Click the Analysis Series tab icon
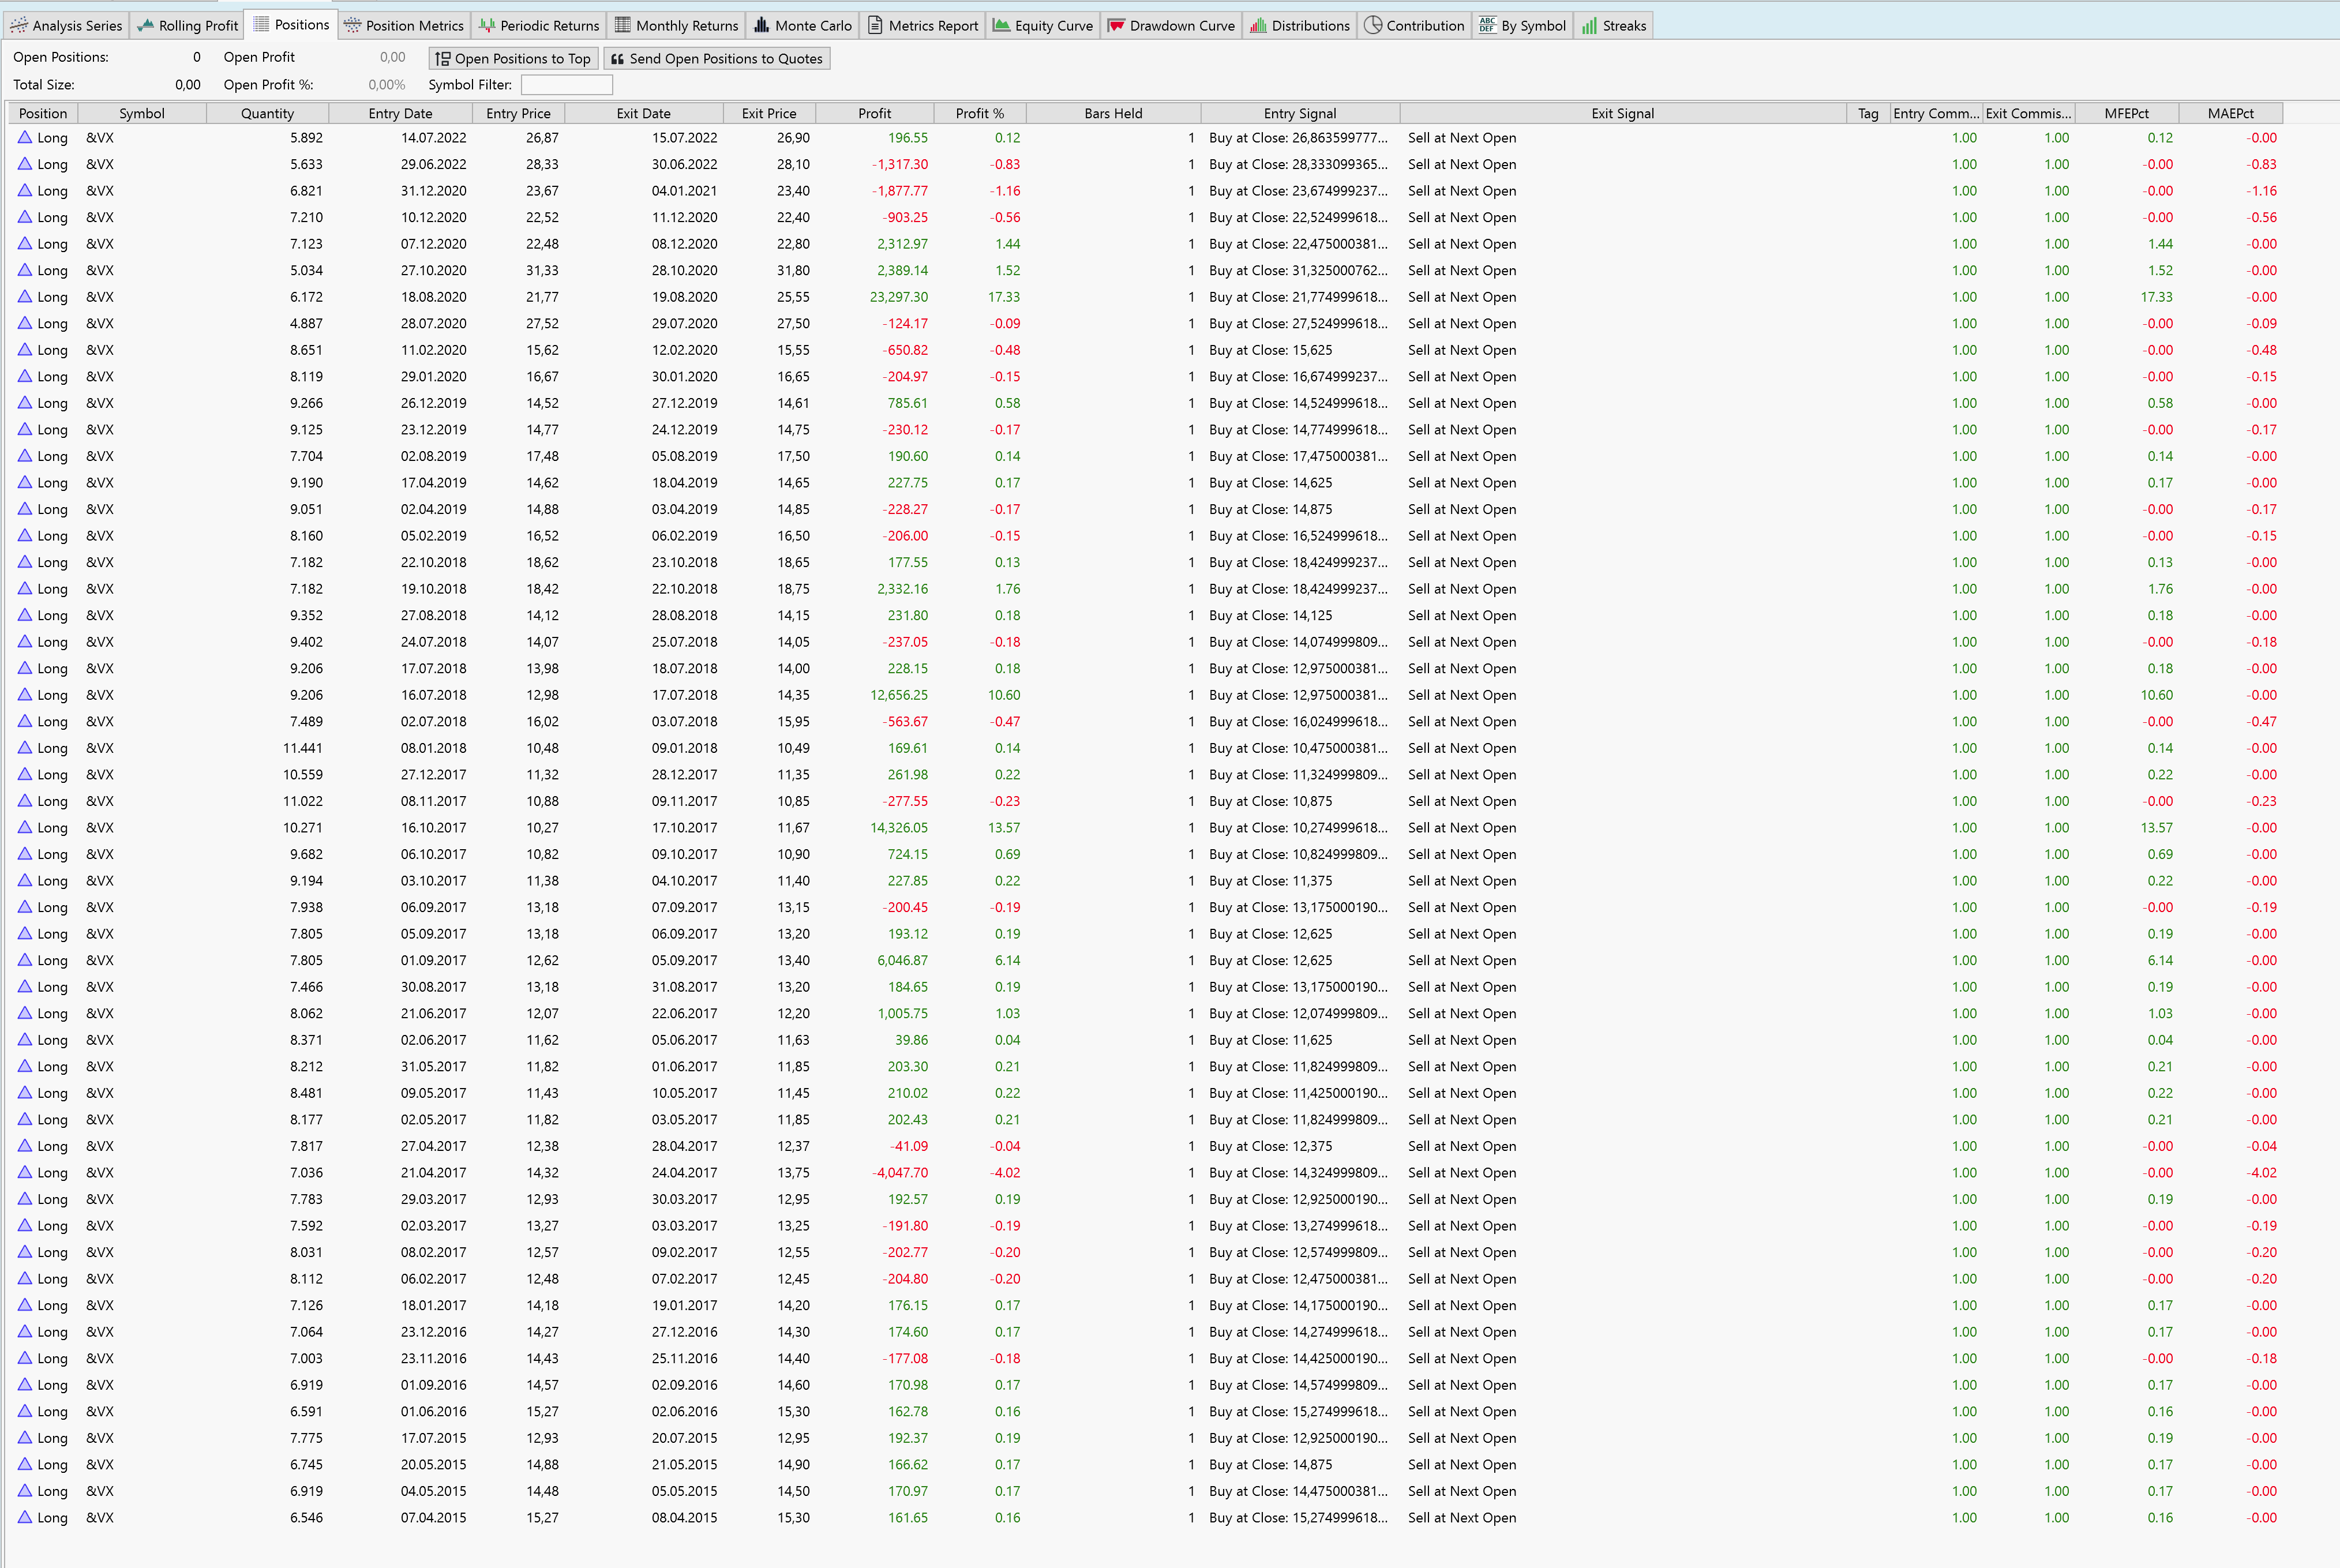This screenshot has height=1568, width=2340. coord(19,25)
